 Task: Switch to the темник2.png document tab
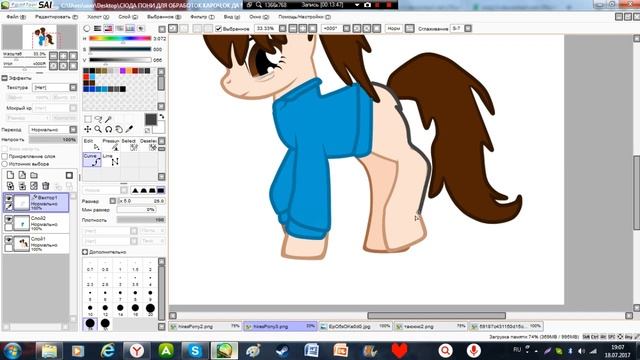431,326
